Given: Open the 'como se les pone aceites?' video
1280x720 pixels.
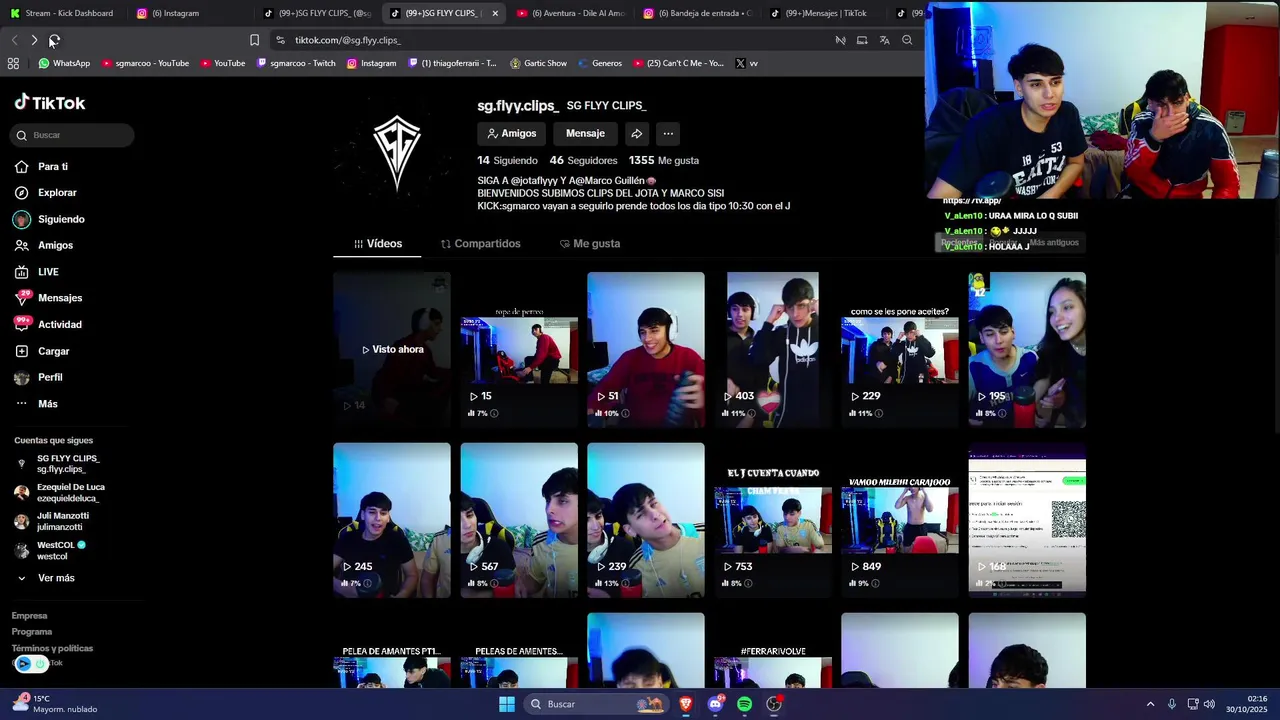Looking at the screenshot, I should pyautogui.click(x=900, y=349).
